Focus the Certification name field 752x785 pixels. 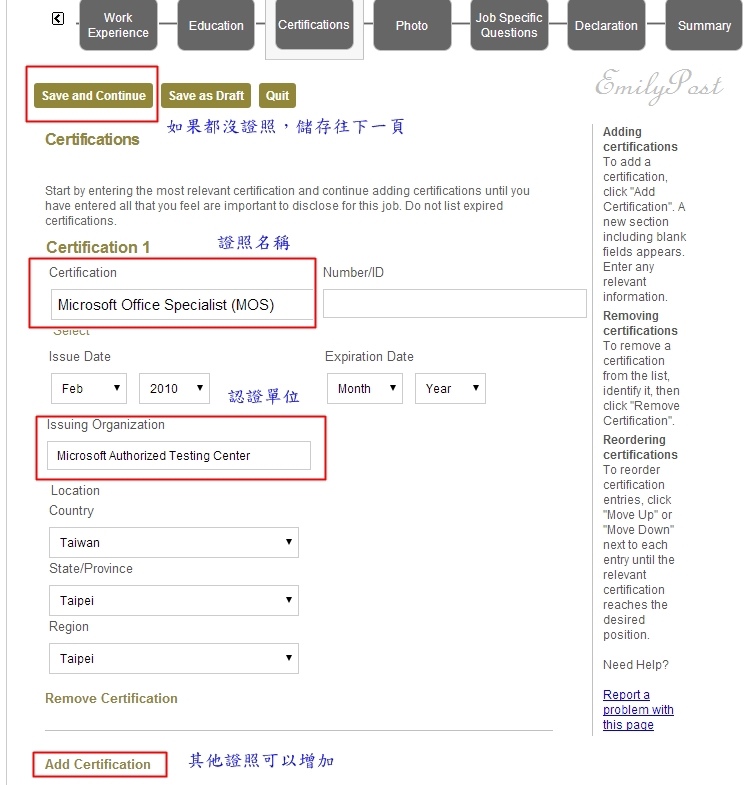[x=182, y=304]
